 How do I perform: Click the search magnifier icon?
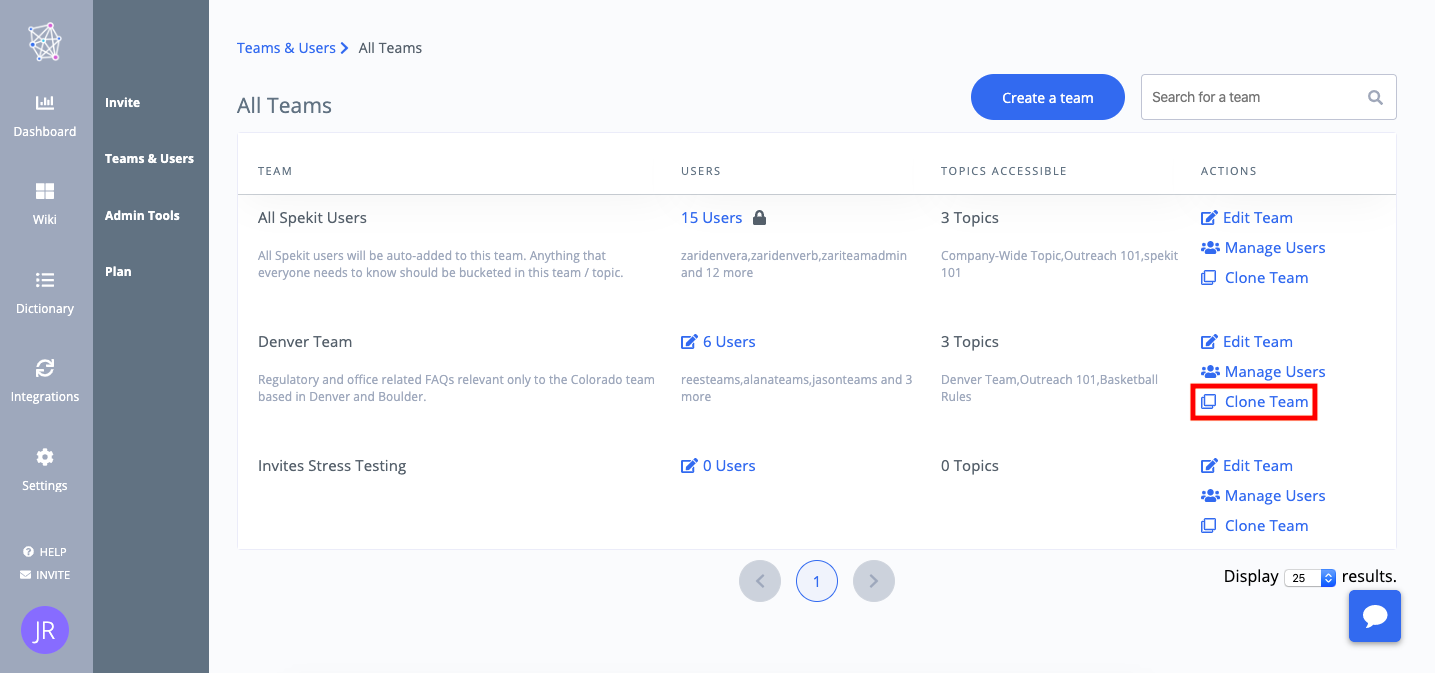pyautogui.click(x=1375, y=98)
